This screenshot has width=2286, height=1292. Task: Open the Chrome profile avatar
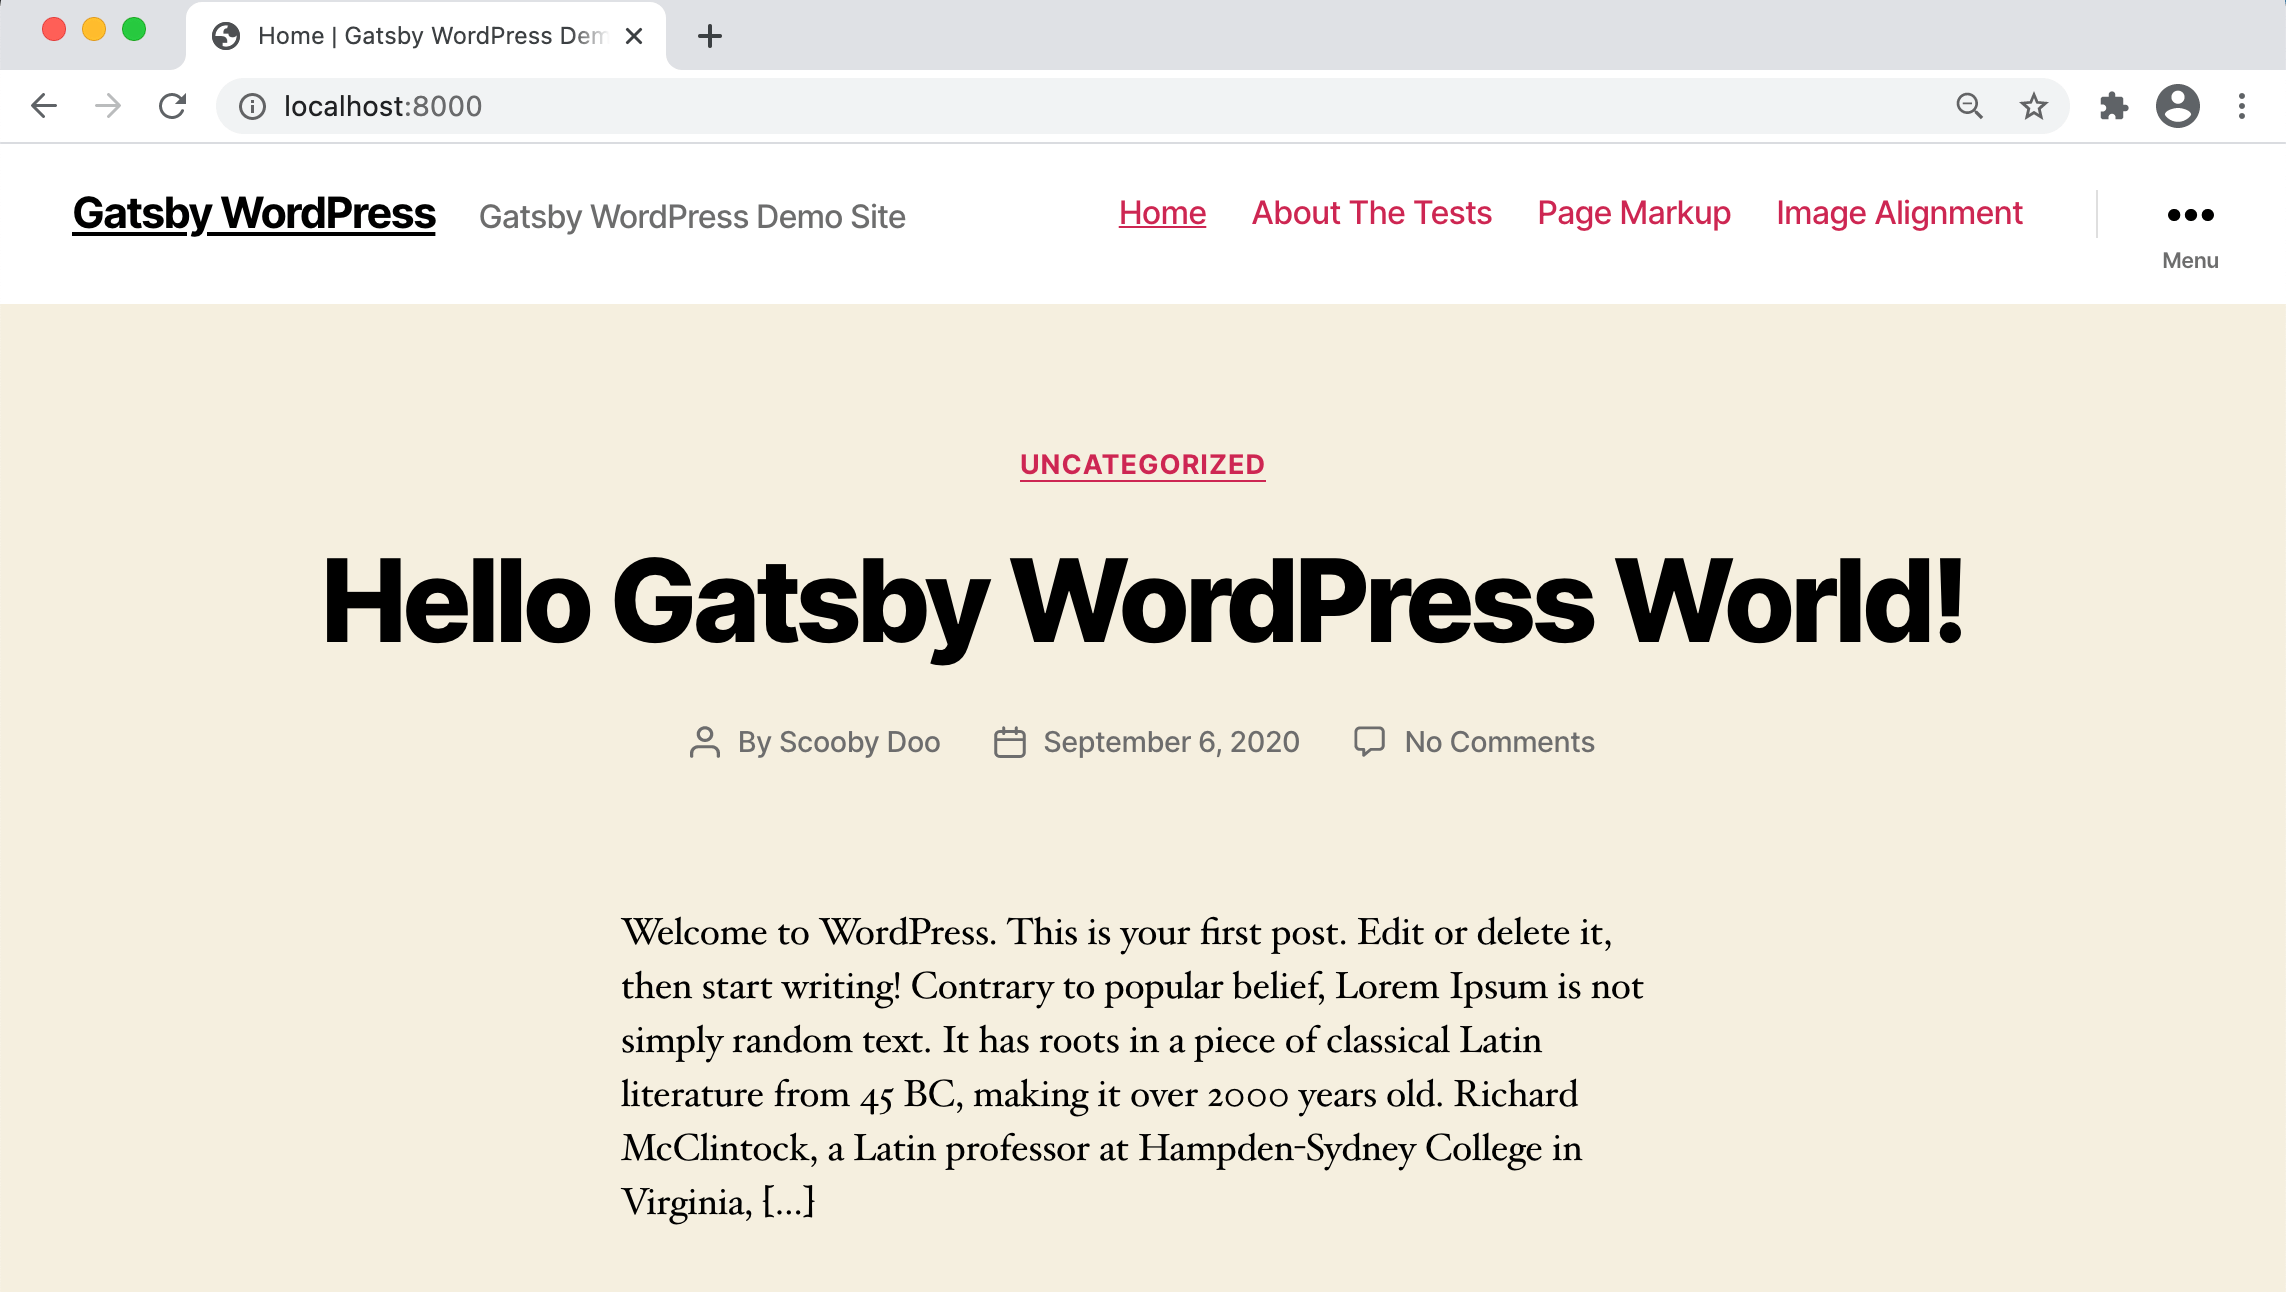pyautogui.click(x=2178, y=106)
